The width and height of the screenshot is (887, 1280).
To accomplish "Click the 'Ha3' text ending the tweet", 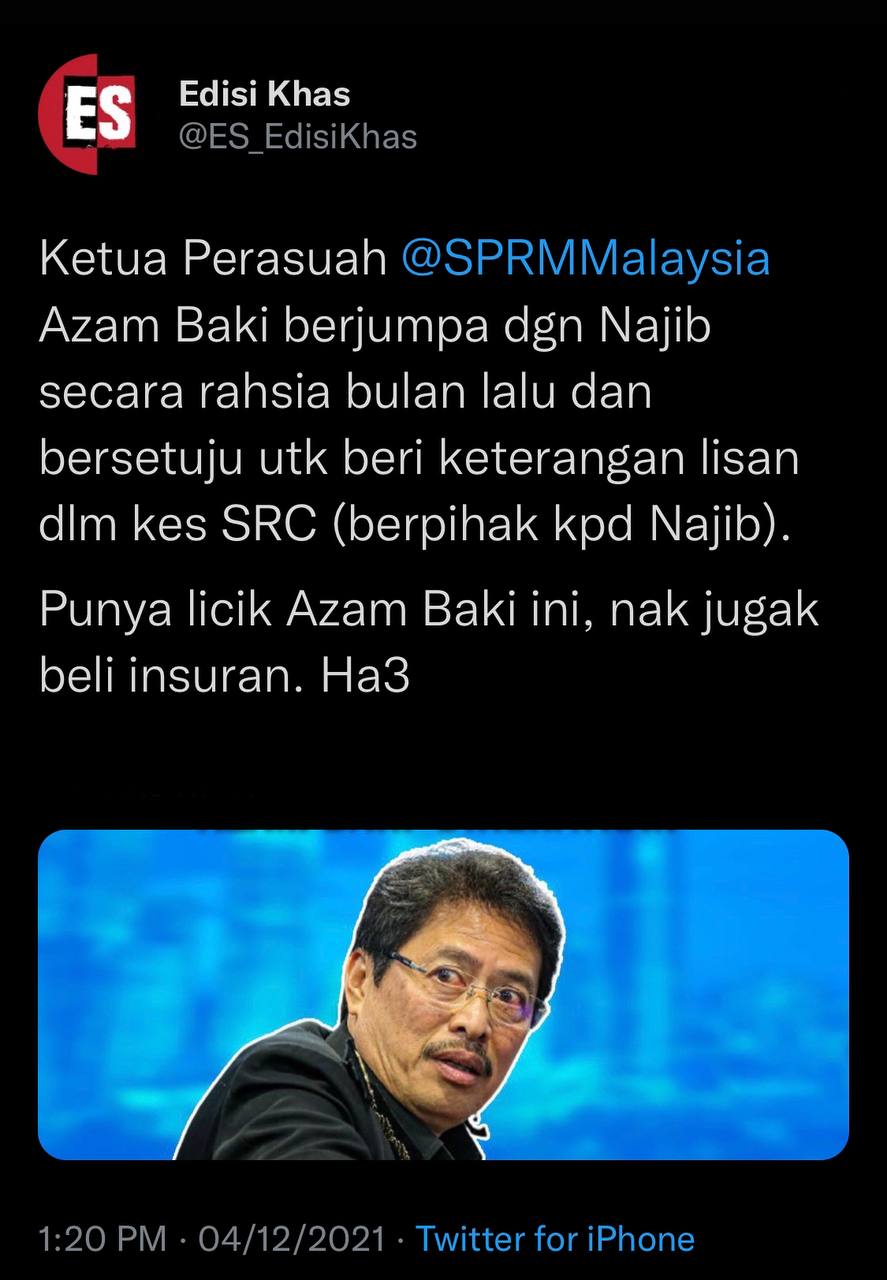I will [366, 677].
